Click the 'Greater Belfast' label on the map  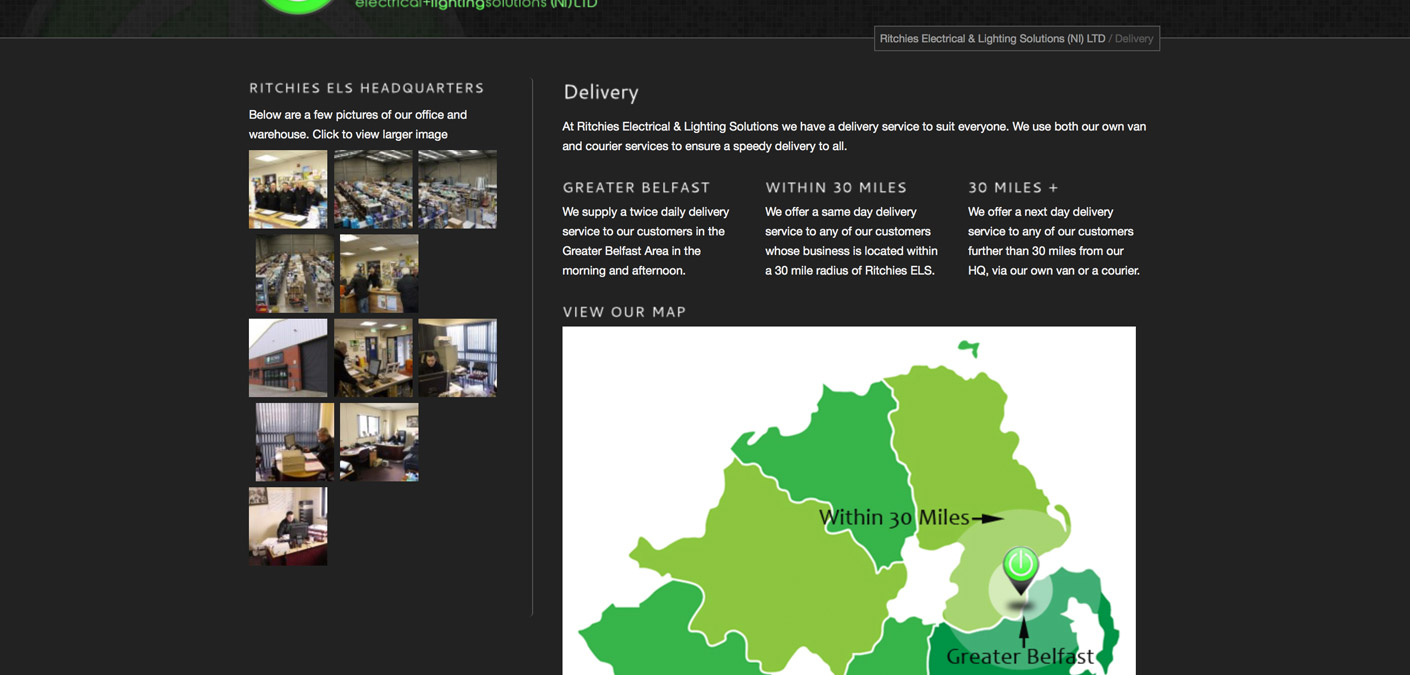pos(1020,657)
